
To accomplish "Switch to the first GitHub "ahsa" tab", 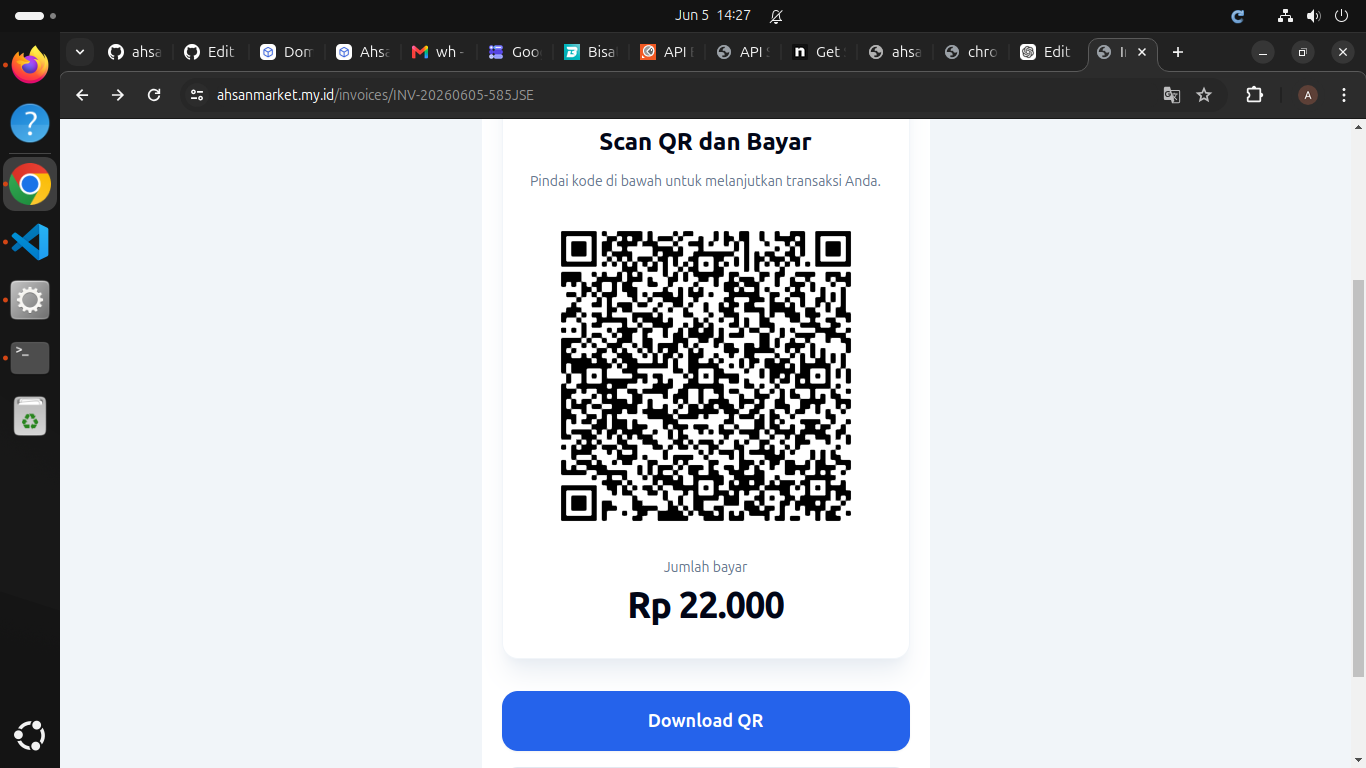I will (x=135, y=52).
